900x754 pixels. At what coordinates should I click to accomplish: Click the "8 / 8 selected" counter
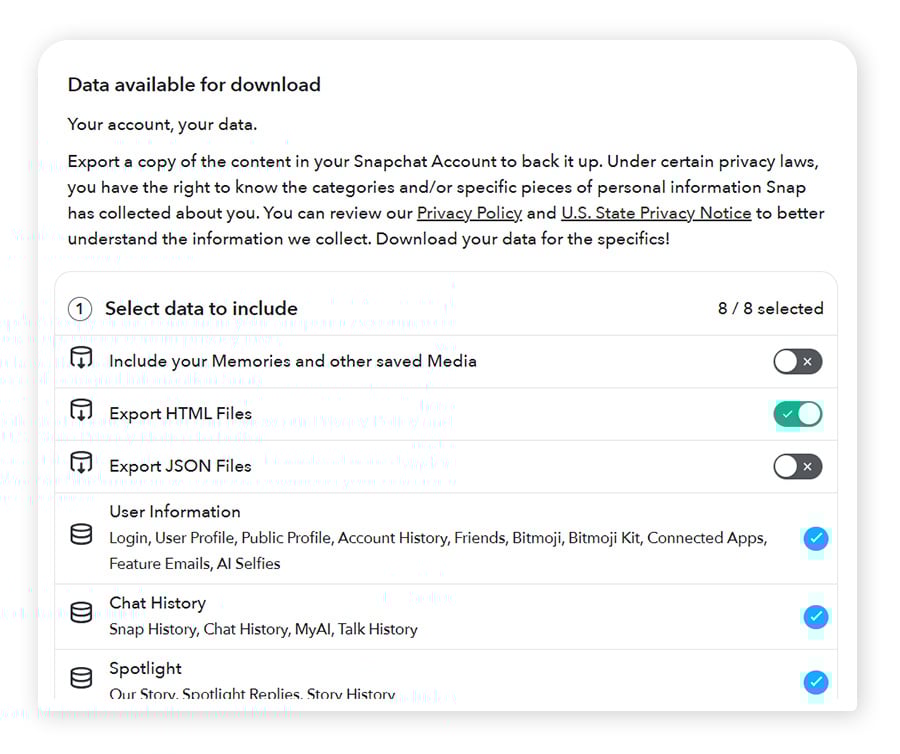pos(770,309)
